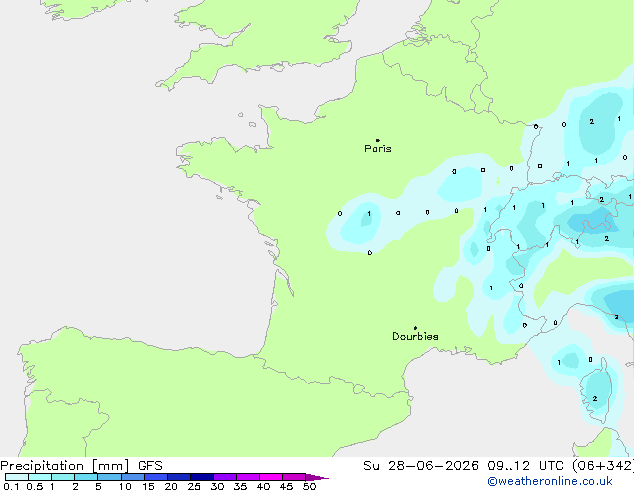Image resolution: width=634 pixels, height=490 pixels.
Task: Click the '0.1' legend scale label
Action: (x=12, y=486)
